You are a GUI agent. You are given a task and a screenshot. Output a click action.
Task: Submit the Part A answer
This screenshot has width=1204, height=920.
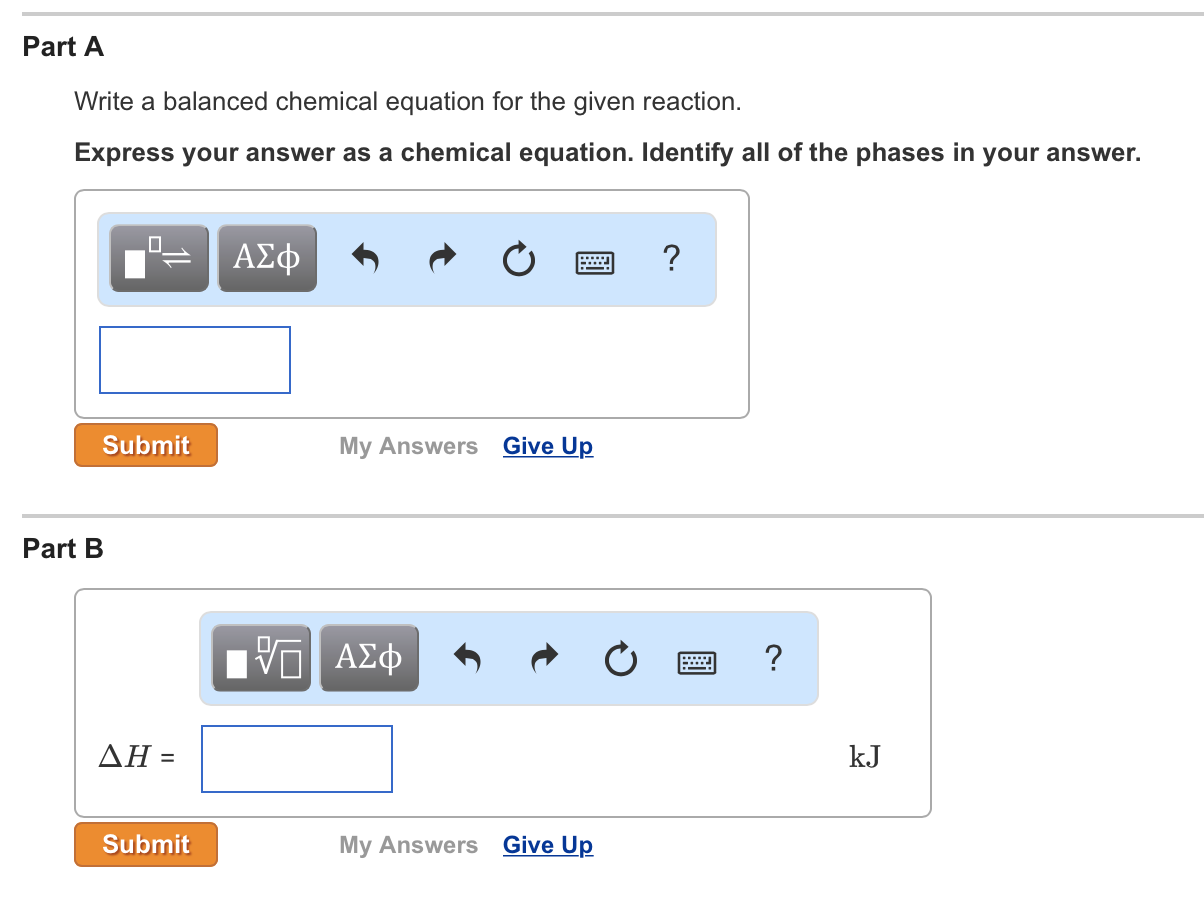tap(146, 445)
